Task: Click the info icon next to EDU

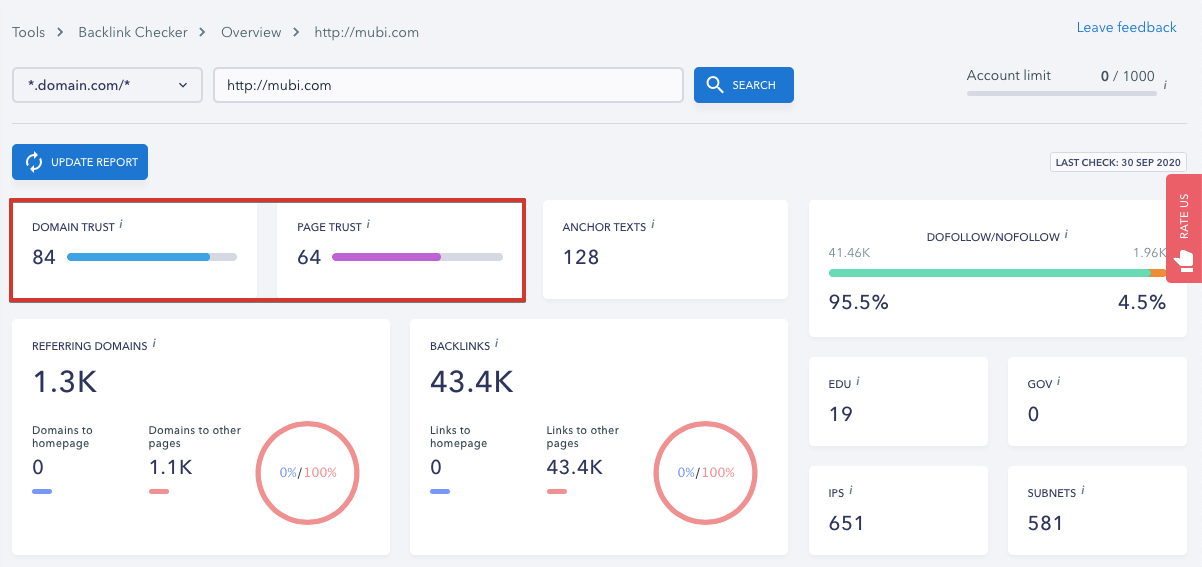Action: coord(859,381)
